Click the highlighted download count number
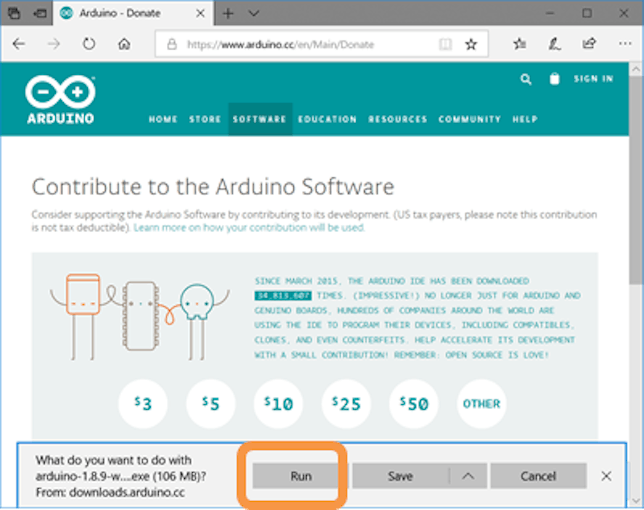The width and height of the screenshot is (644, 510). tap(283, 296)
